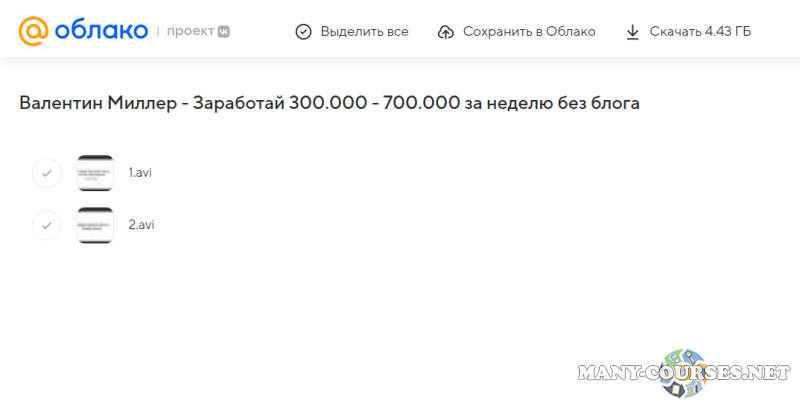Click the download arrow icon
The width and height of the screenshot is (800, 406).
pos(632,32)
